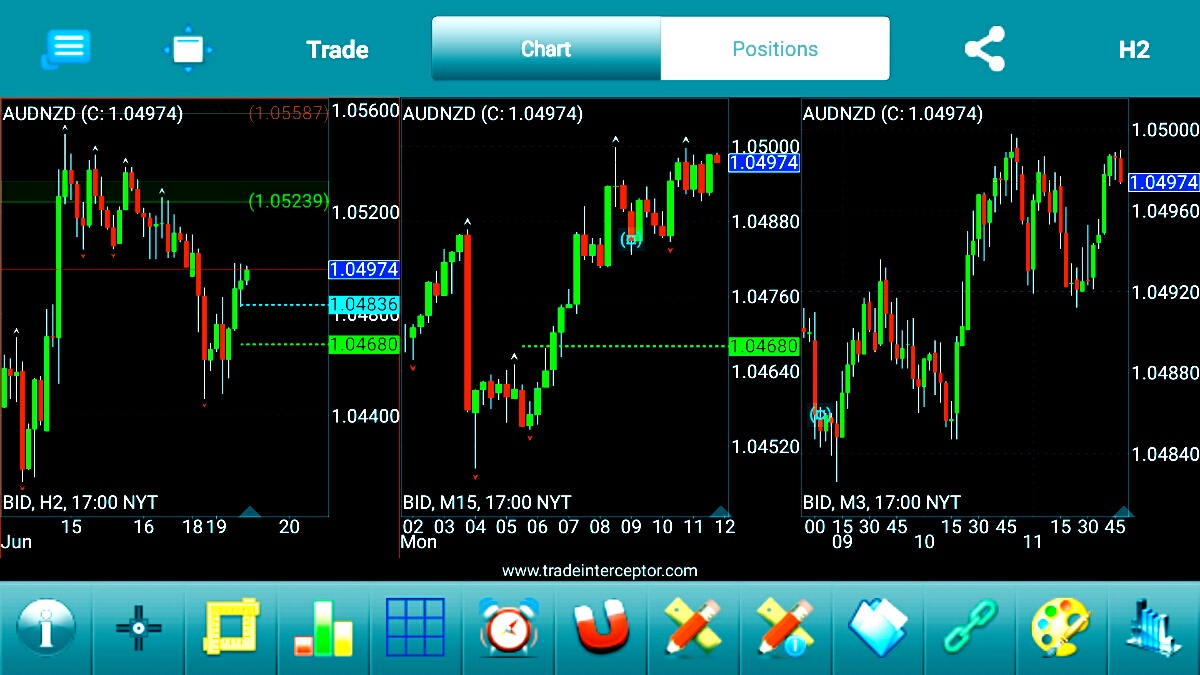Open the www.tradeinterceptor.com link
The width and height of the screenshot is (1200, 675).
pyautogui.click(x=600, y=571)
